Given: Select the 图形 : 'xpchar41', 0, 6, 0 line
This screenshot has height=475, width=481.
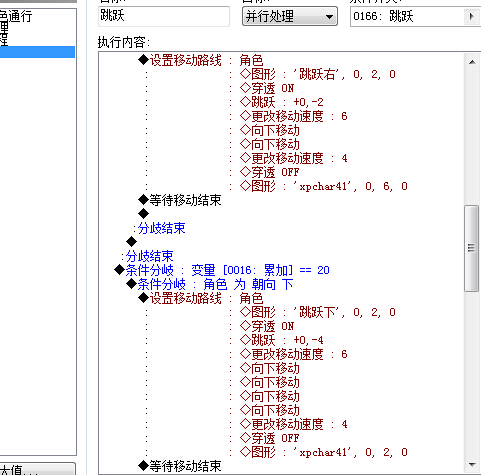Looking at the screenshot, I should 323,186.
